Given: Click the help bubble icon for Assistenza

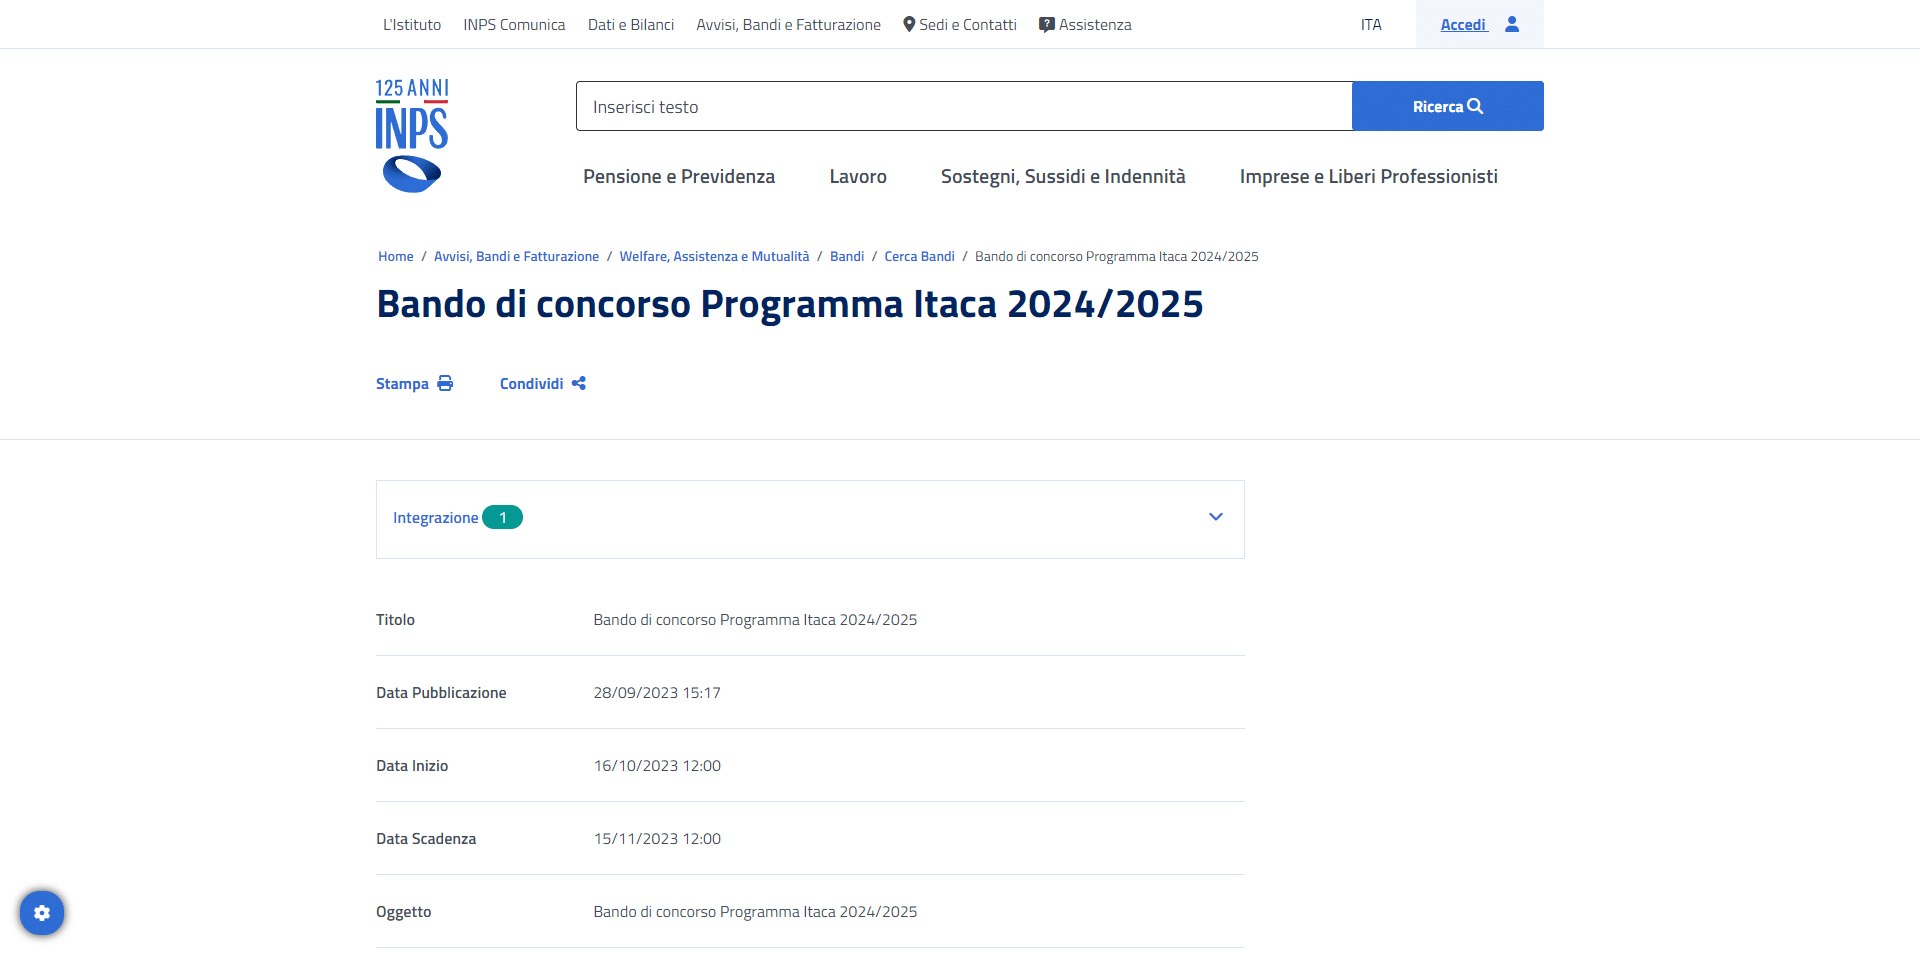Looking at the screenshot, I should (x=1047, y=25).
